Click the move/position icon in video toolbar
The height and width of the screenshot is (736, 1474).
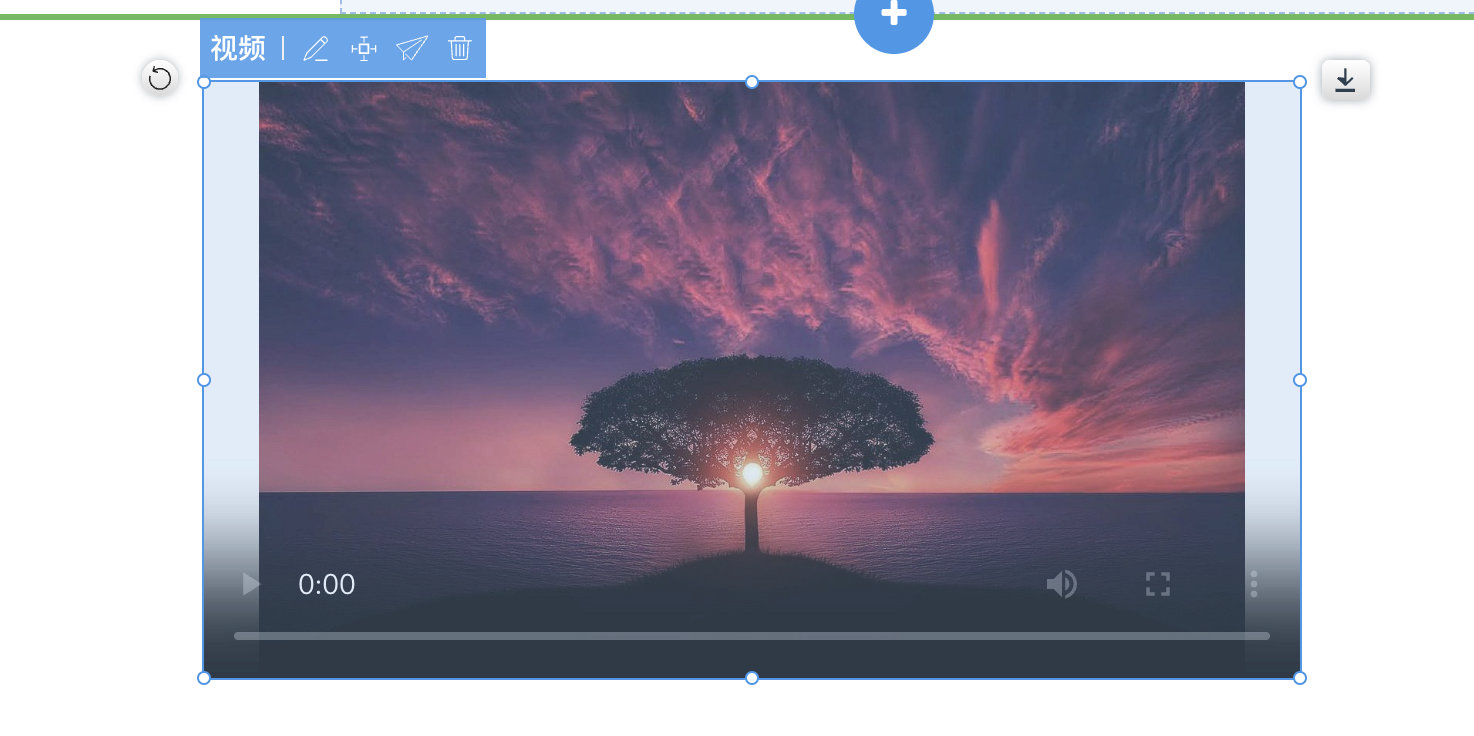(364, 48)
